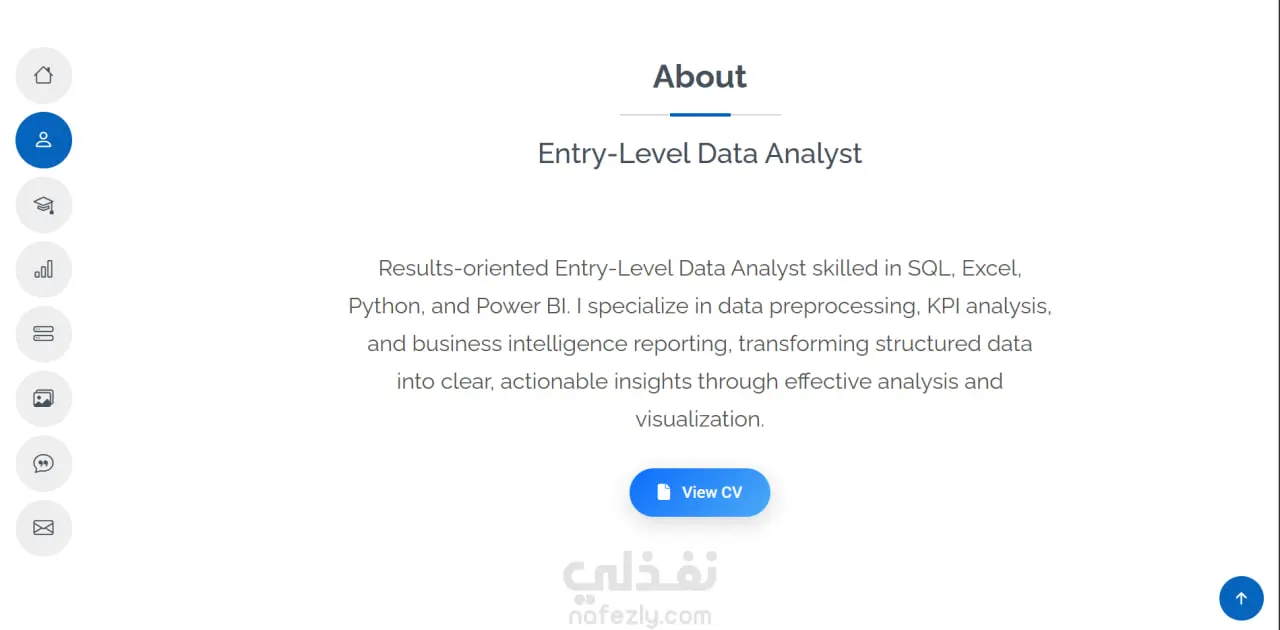The image size is (1280, 630).
Task: Select the About heading
Action: pyautogui.click(x=700, y=77)
